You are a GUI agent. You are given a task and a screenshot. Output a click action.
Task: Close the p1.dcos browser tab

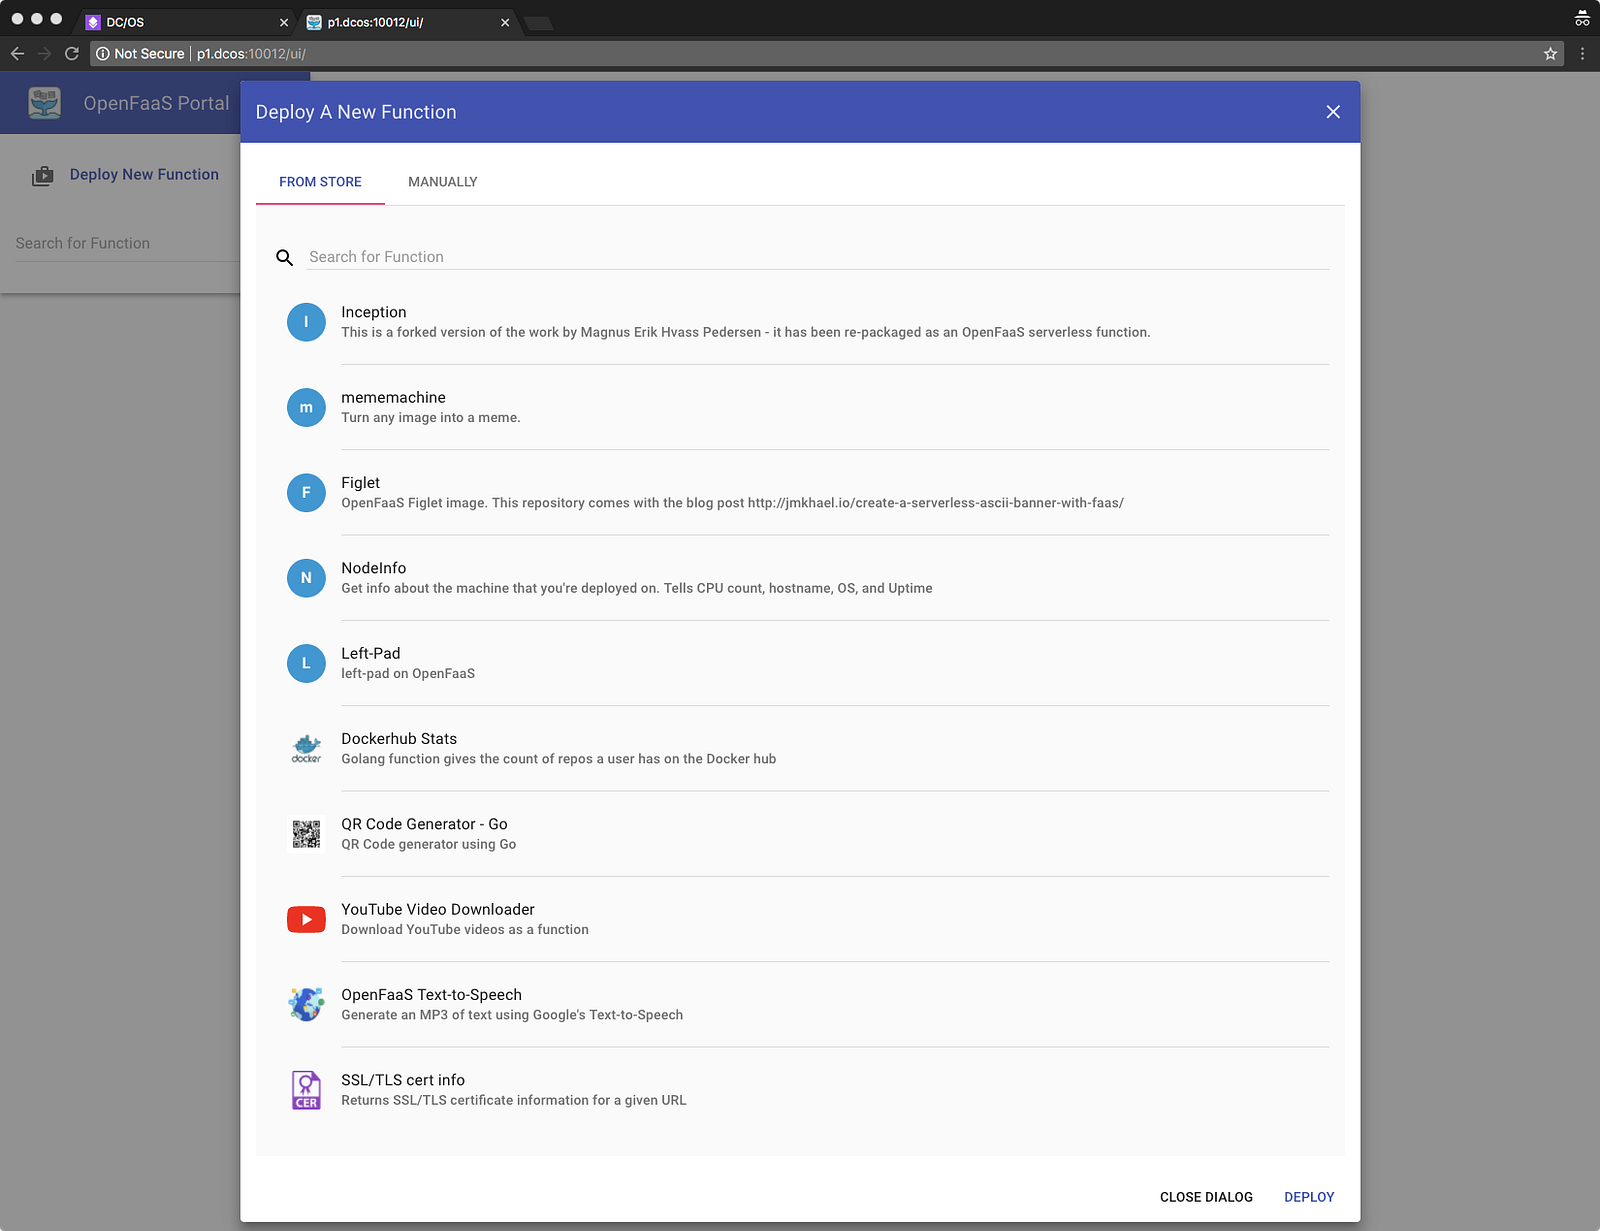(505, 22)
